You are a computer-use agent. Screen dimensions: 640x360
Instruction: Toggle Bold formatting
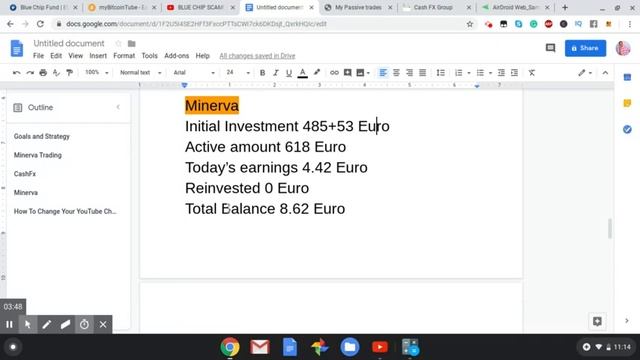(262, 73)
